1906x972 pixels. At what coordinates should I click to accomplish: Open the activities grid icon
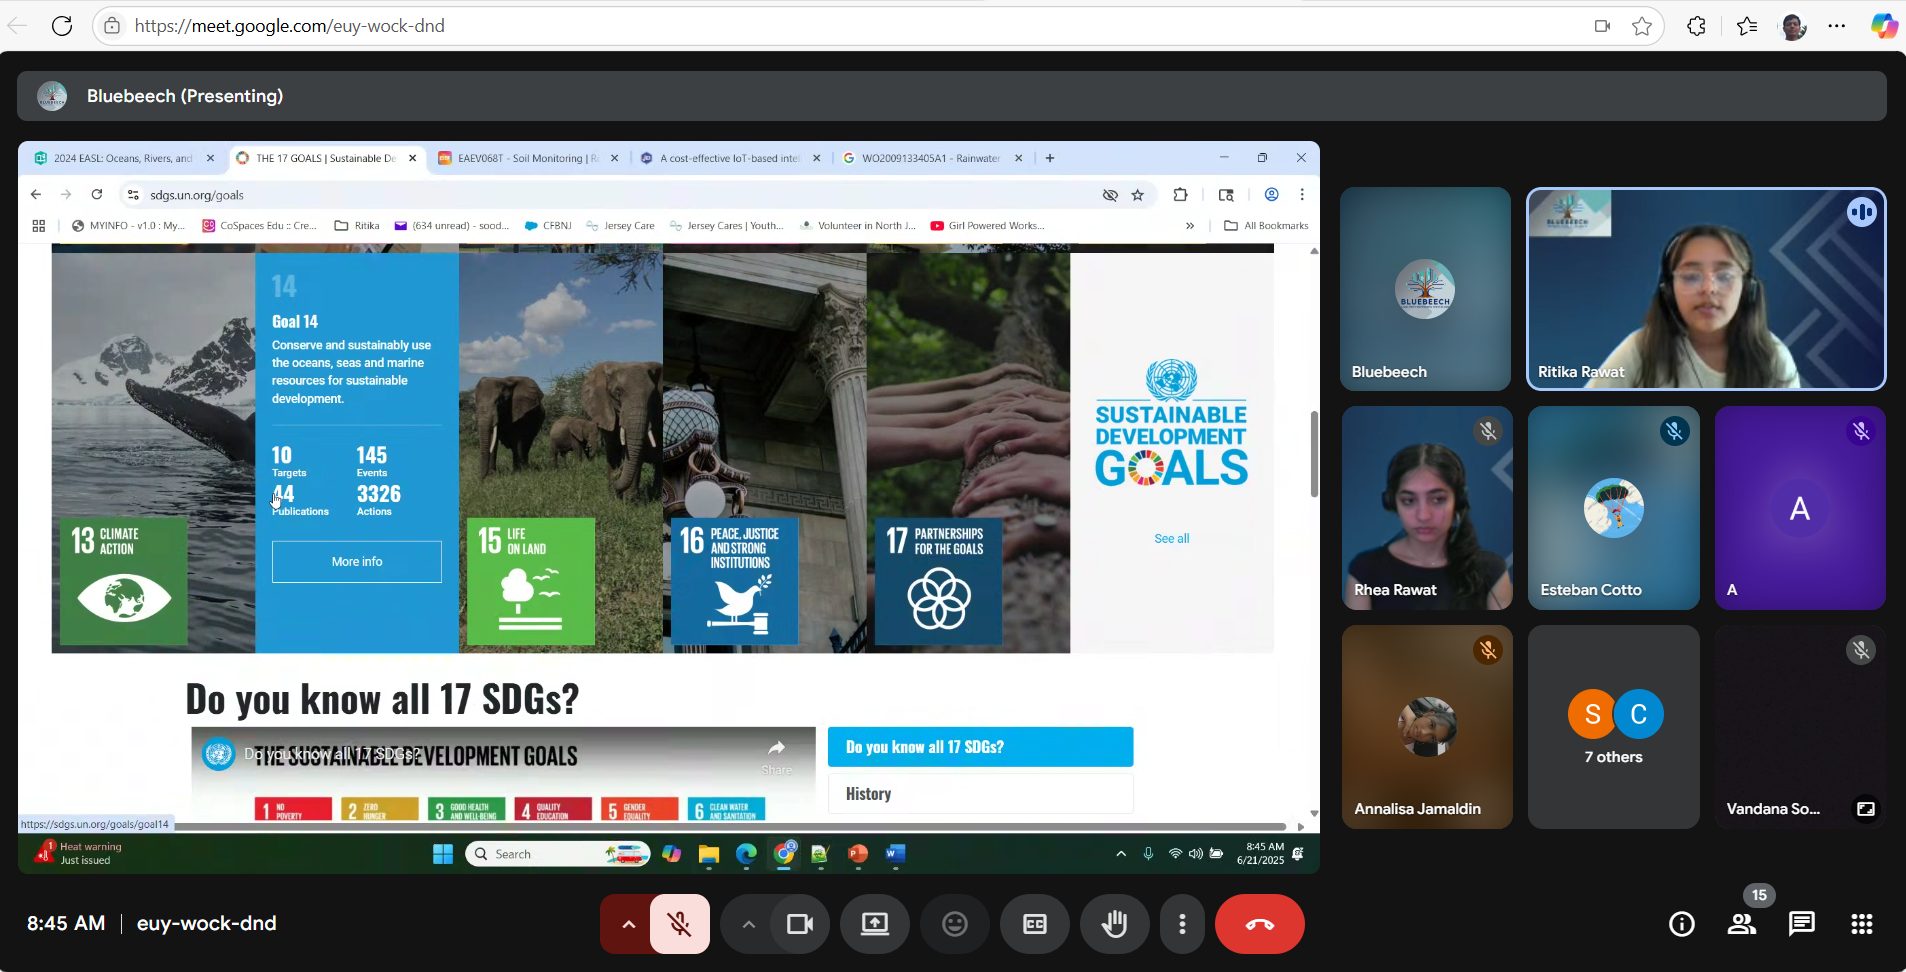[x=1861, y=924]
